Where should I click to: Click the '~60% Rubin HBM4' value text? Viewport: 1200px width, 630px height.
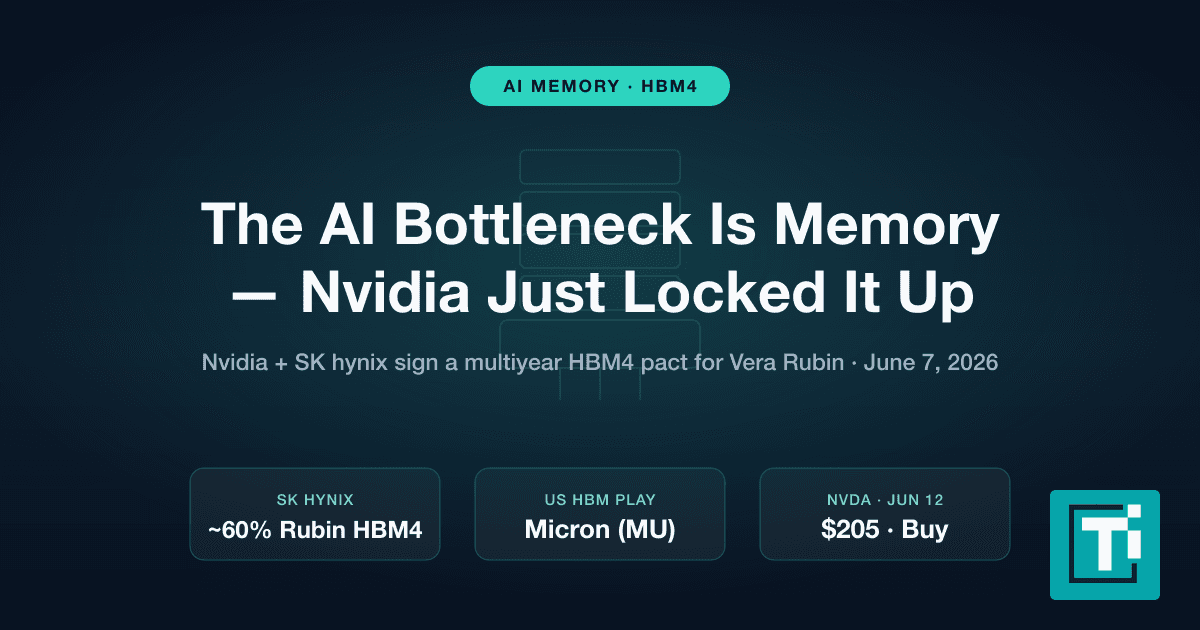[x=315, y=529]
